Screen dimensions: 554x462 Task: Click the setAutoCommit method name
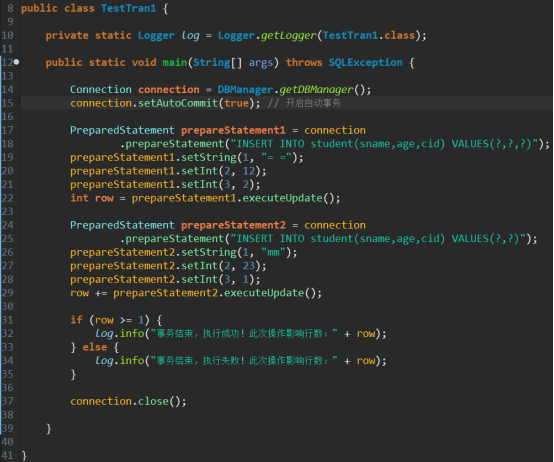click(x=178, y=103)
